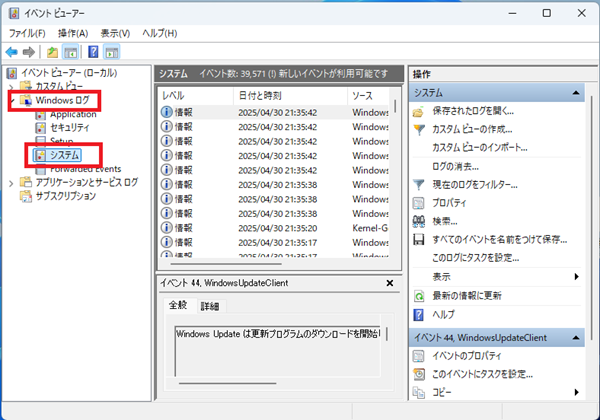The image size is (600, 420).
Task: Click the filter current log funnel icon
Action: (x=419, y=185)
